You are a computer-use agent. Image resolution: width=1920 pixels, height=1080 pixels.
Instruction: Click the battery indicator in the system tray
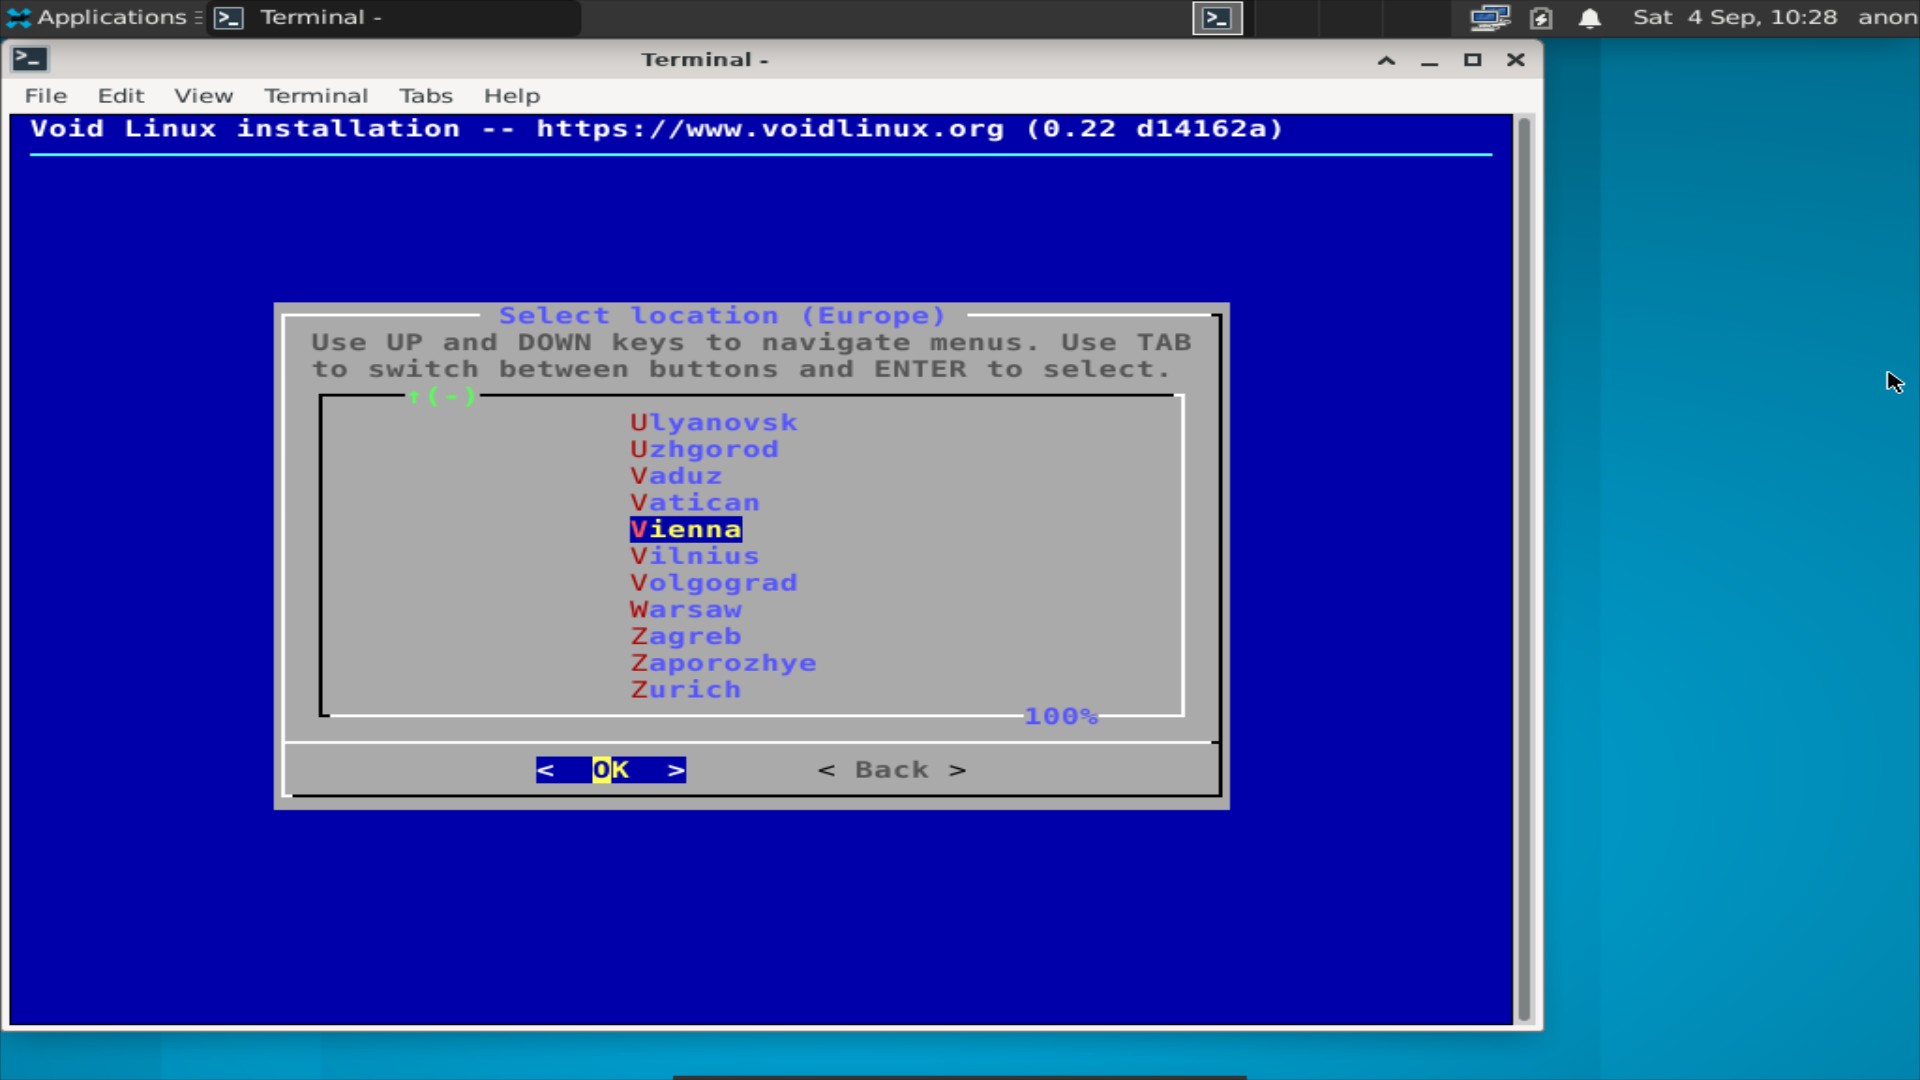pyautogui.click(x=1541, y=18)
